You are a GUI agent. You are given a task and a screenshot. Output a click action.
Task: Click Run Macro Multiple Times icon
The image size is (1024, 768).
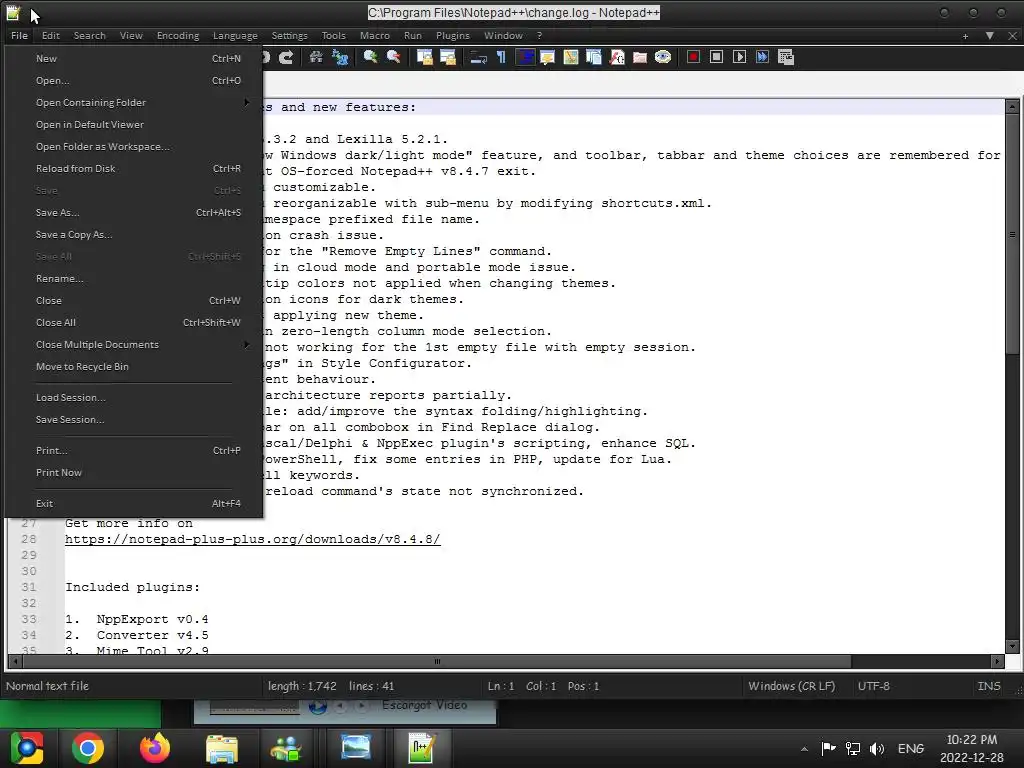[762, 57]
